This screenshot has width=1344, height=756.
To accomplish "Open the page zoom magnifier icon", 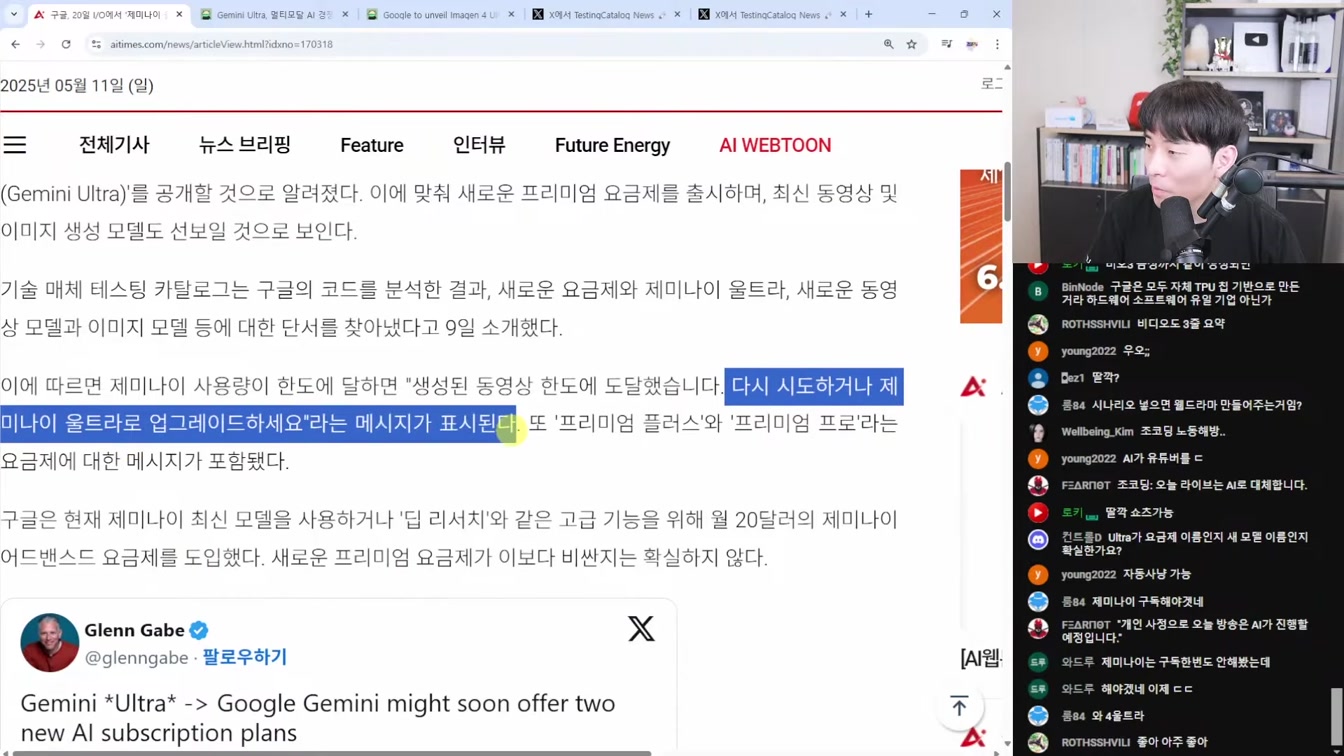I will click(888, 44).
